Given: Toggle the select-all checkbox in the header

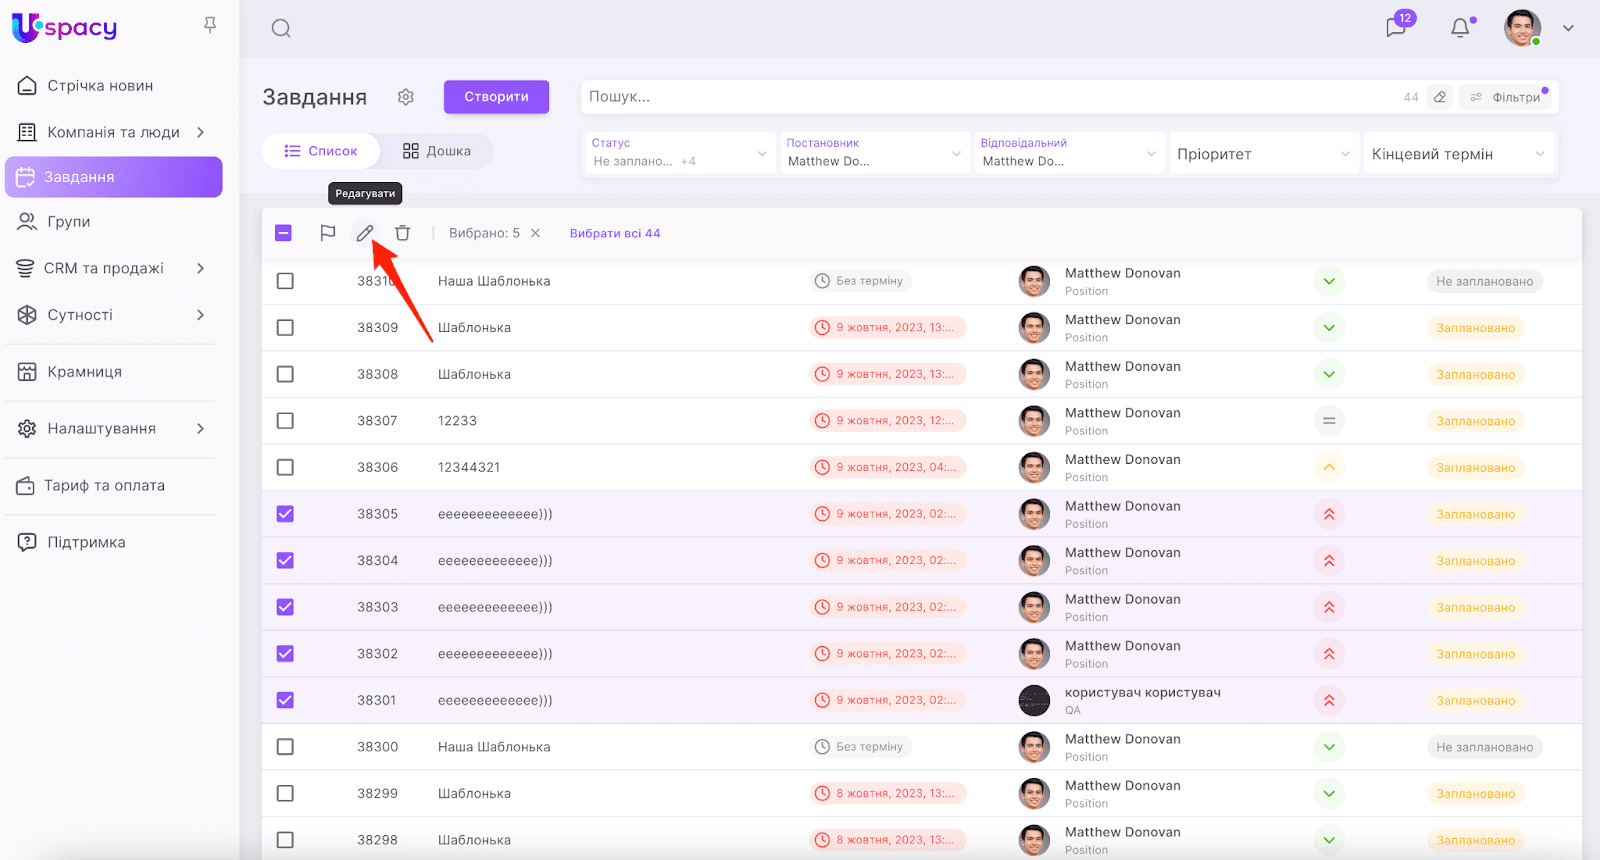Looking at the screenshot, I should pos(284,233).
